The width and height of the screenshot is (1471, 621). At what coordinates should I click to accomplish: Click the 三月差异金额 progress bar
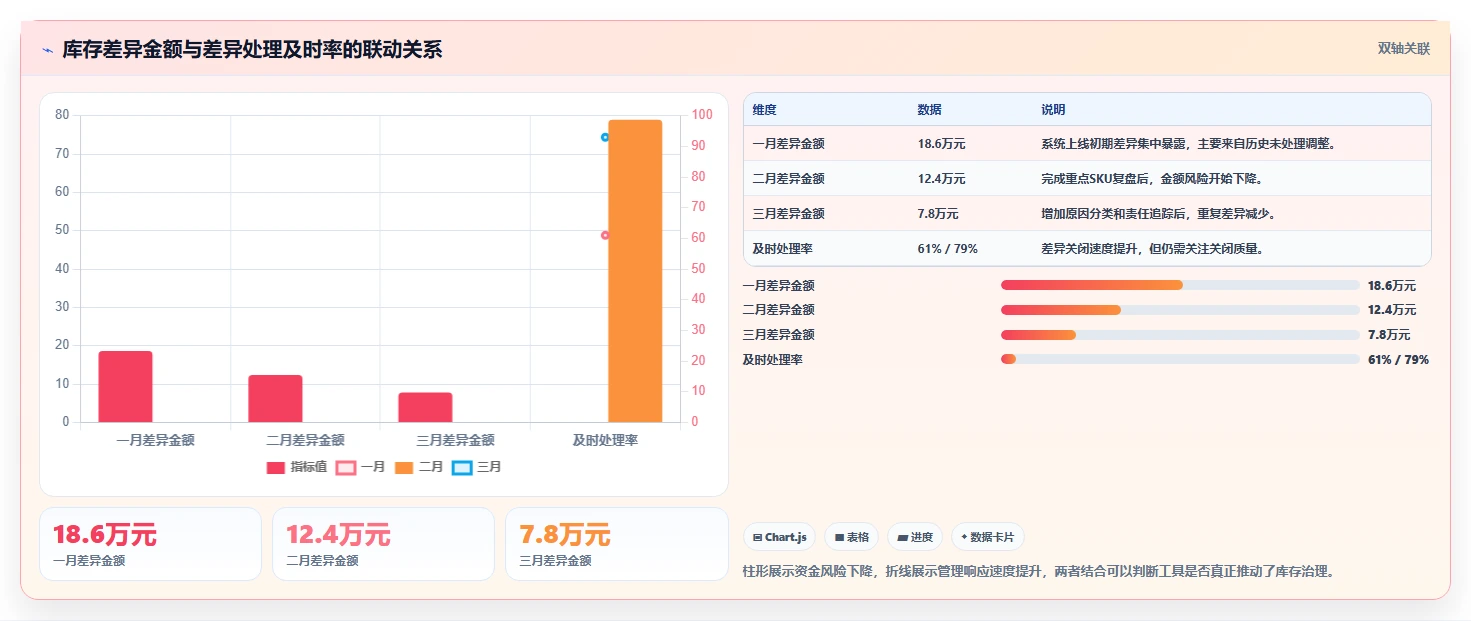(x=1180, y=335)
